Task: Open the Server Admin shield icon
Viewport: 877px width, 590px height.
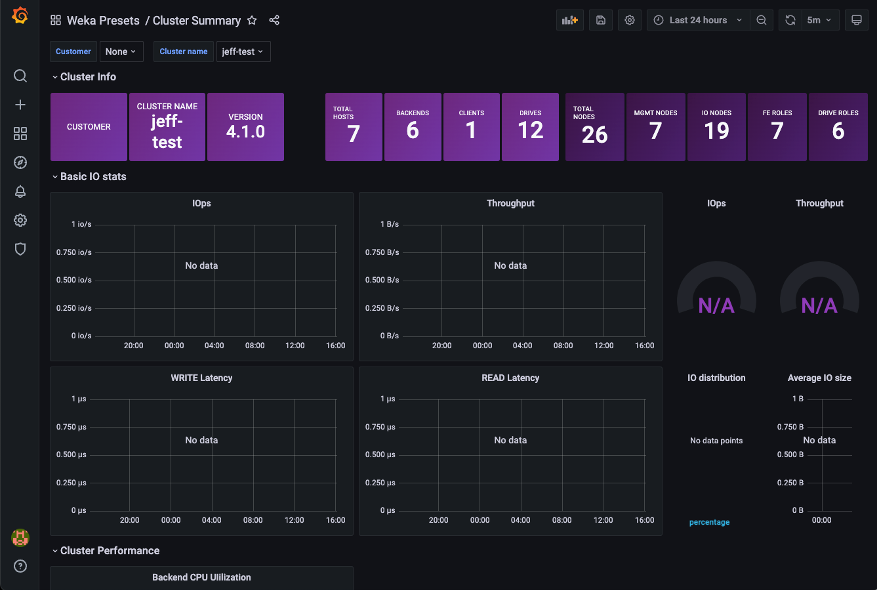Action: click(20, 249)
